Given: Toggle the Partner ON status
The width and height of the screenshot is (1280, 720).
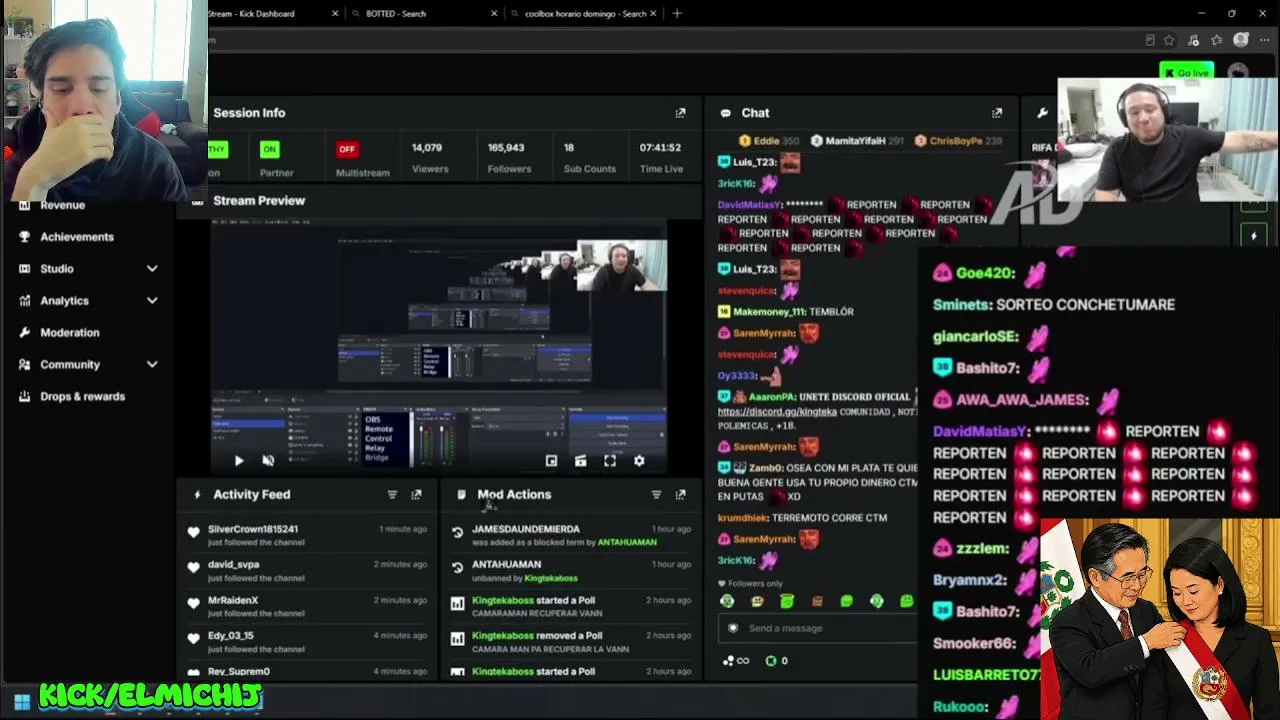Looking at the screenshot, I should click(x=269, y=149).
